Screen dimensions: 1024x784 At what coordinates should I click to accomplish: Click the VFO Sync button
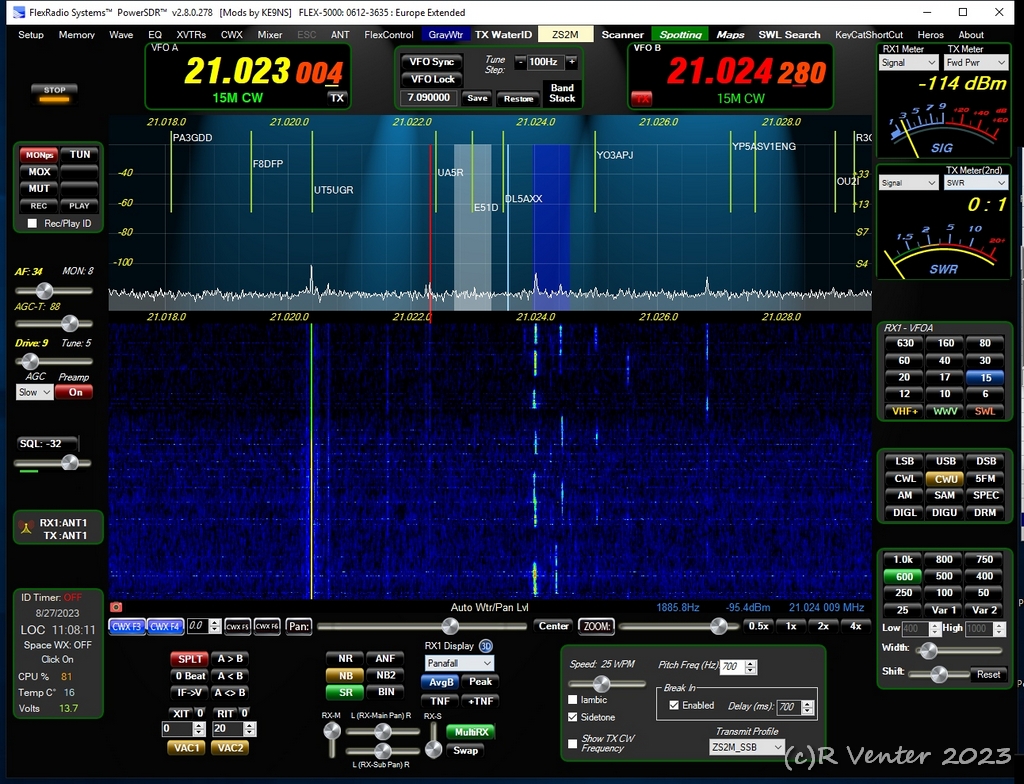[432, 62]
